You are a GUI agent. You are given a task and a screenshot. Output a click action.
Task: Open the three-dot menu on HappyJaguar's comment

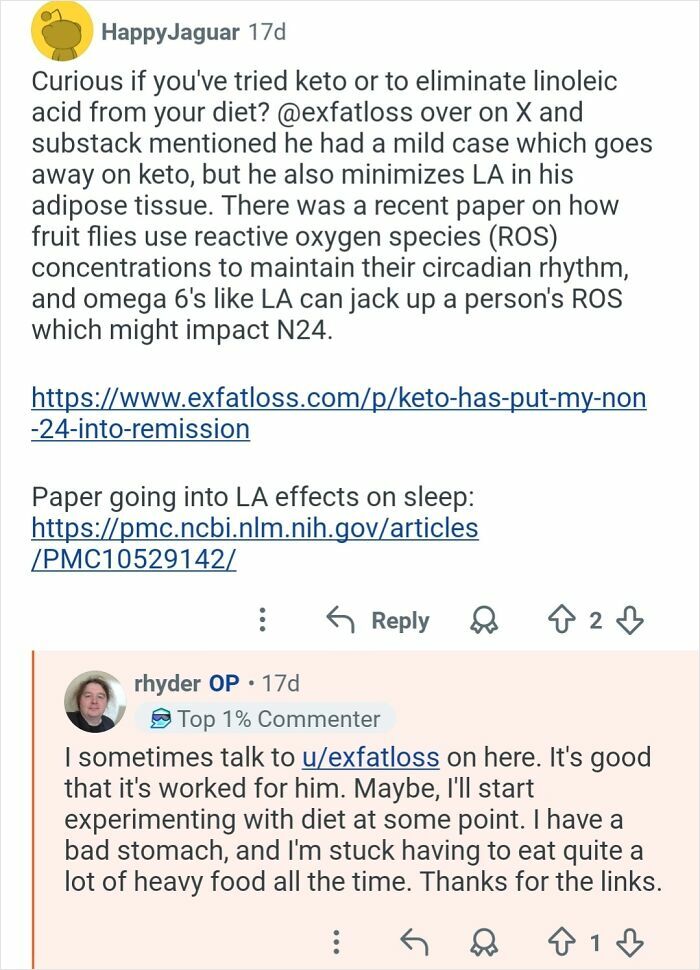coord(263,621)
